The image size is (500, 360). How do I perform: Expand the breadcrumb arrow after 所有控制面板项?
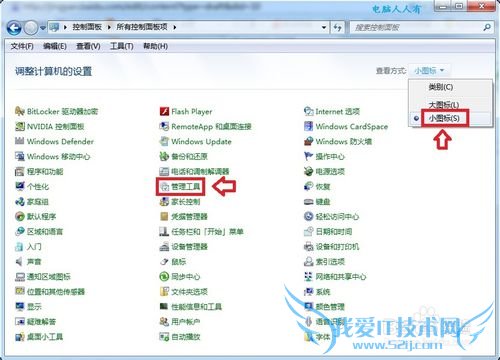point(174,27)
